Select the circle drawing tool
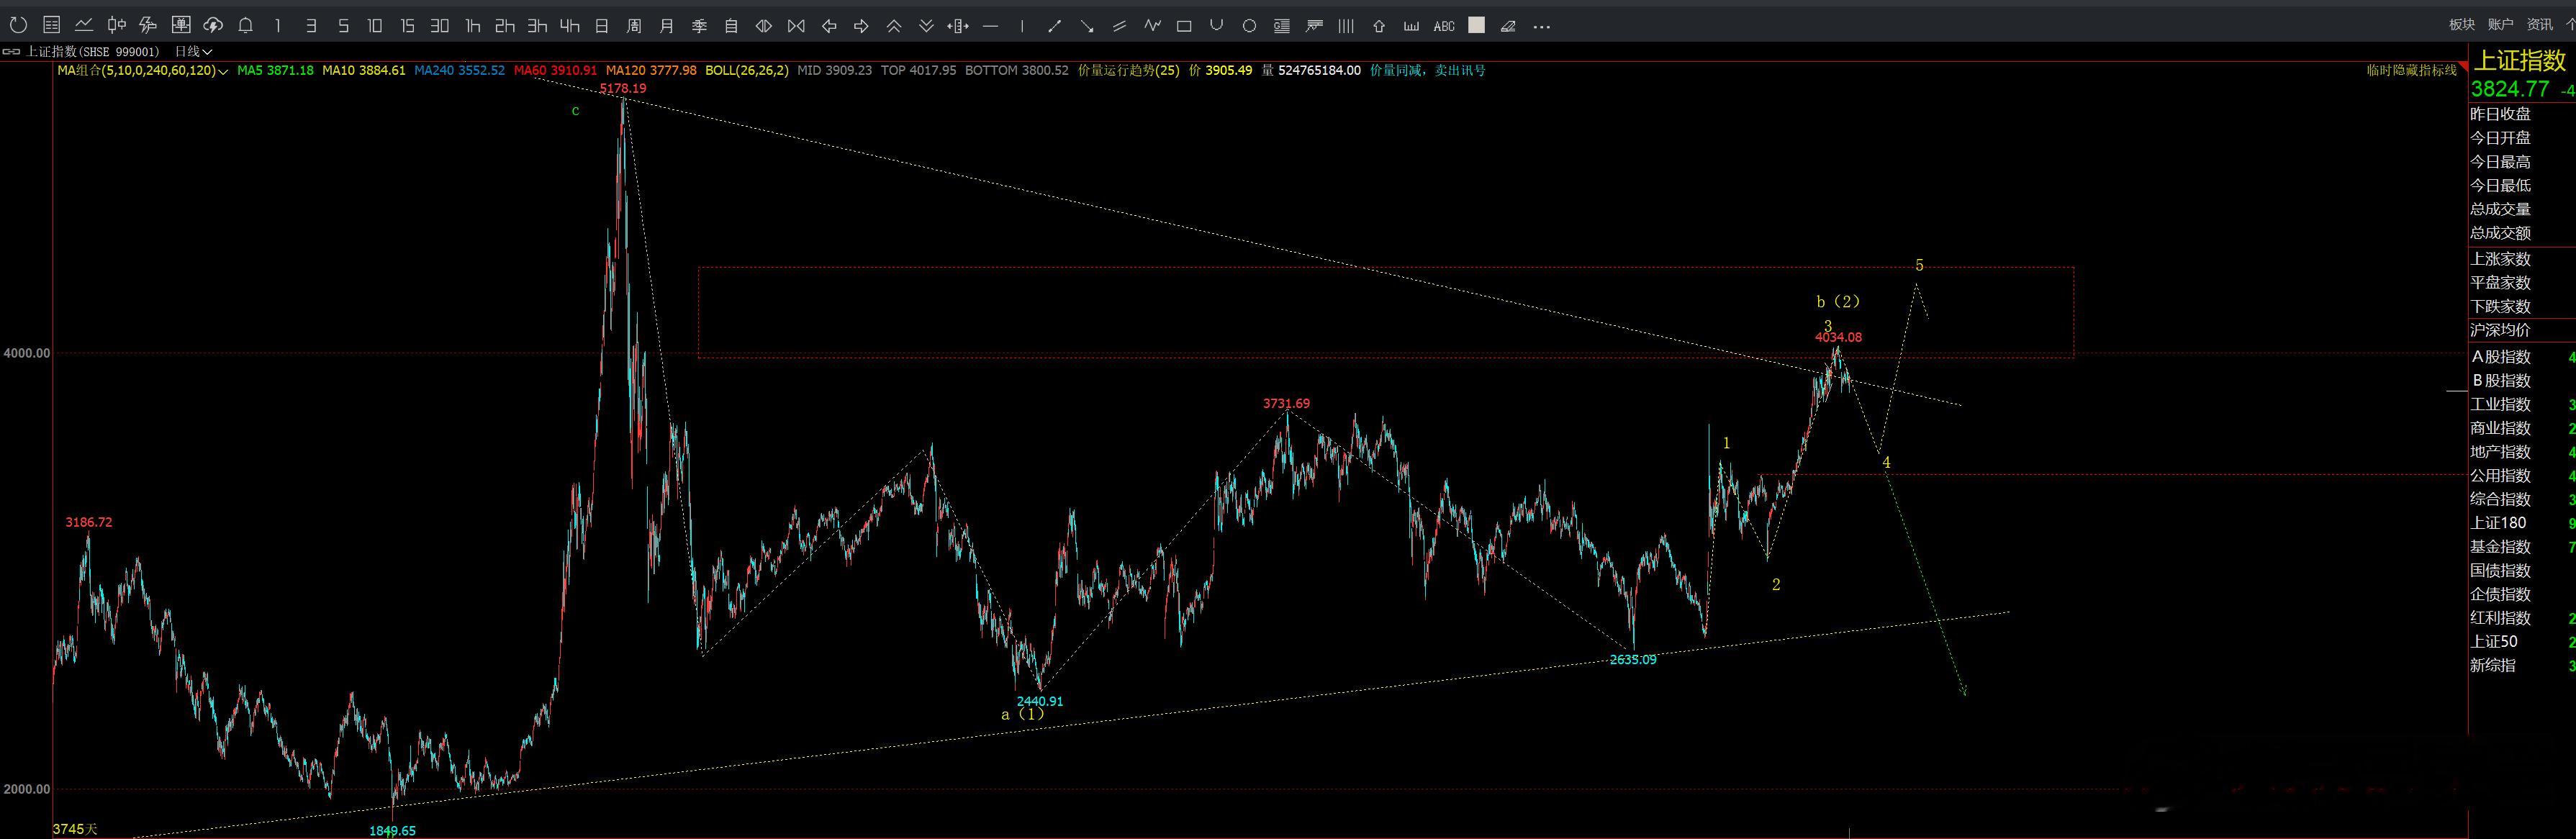Viewport: 2576px width, 839px height. point(1249,26)
